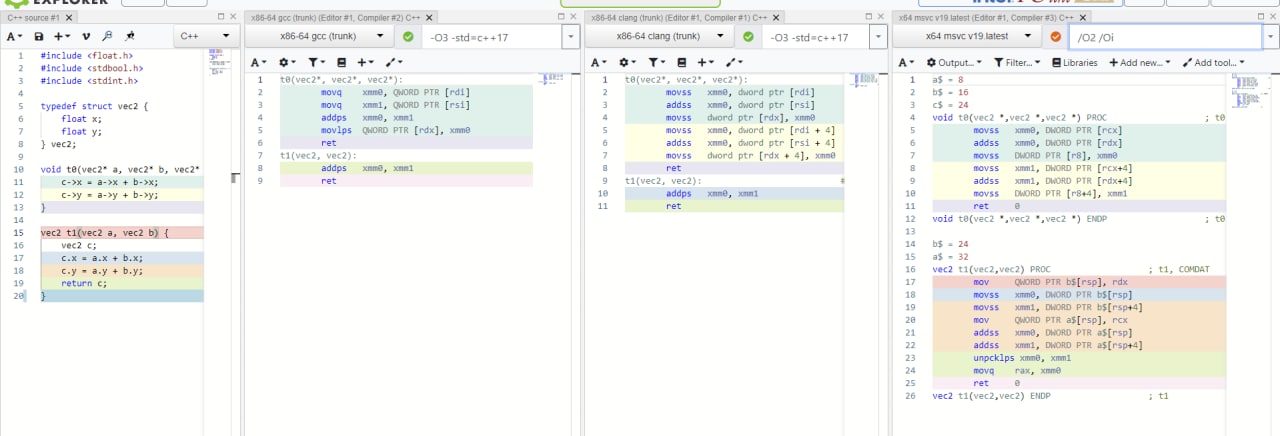Click gcc compiler success status icon
This screenshot has height=436, width=1280.
(x=407, y=37)
